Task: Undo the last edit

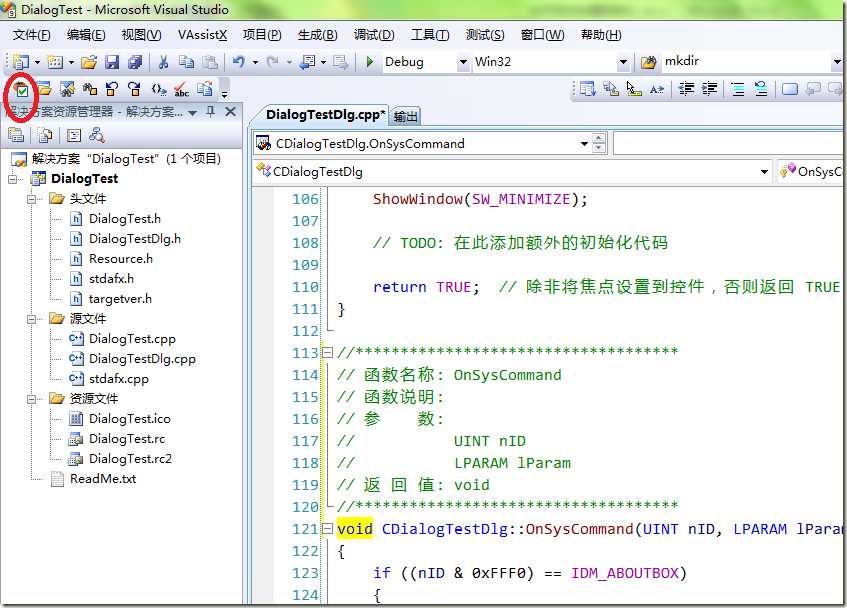Action: pos(239,62)
